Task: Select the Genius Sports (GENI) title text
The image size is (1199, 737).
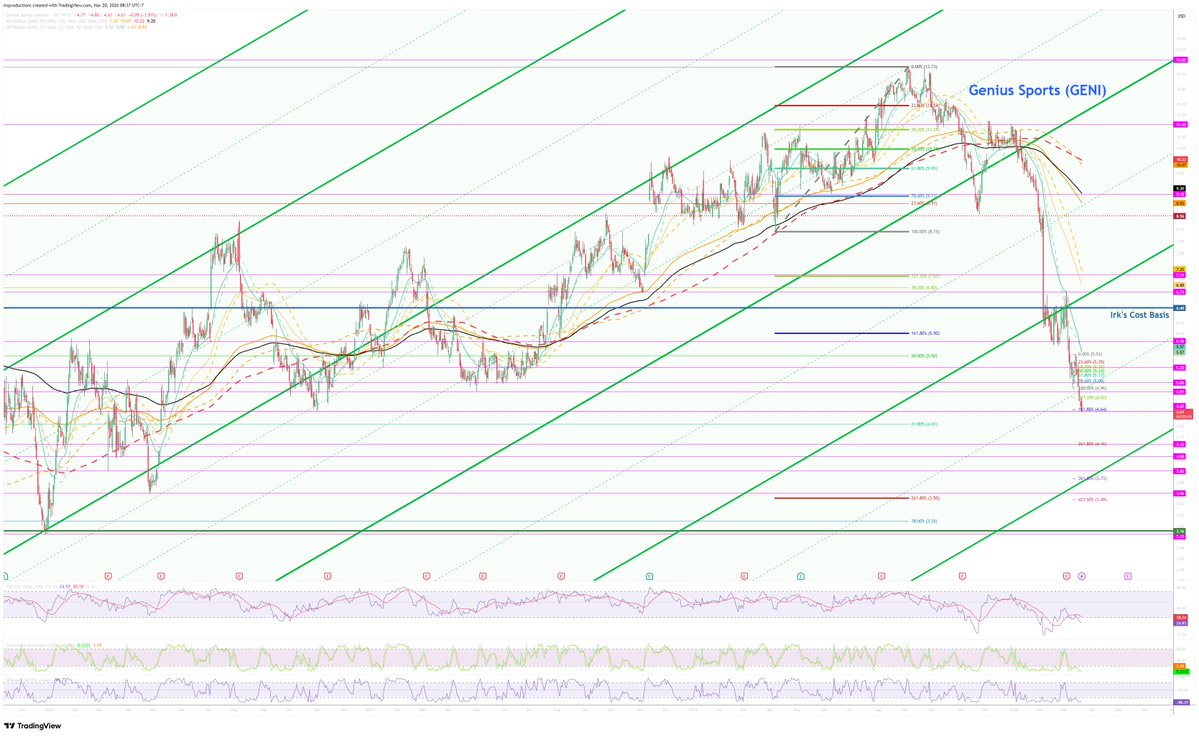Action: (x=1037, y=90)
